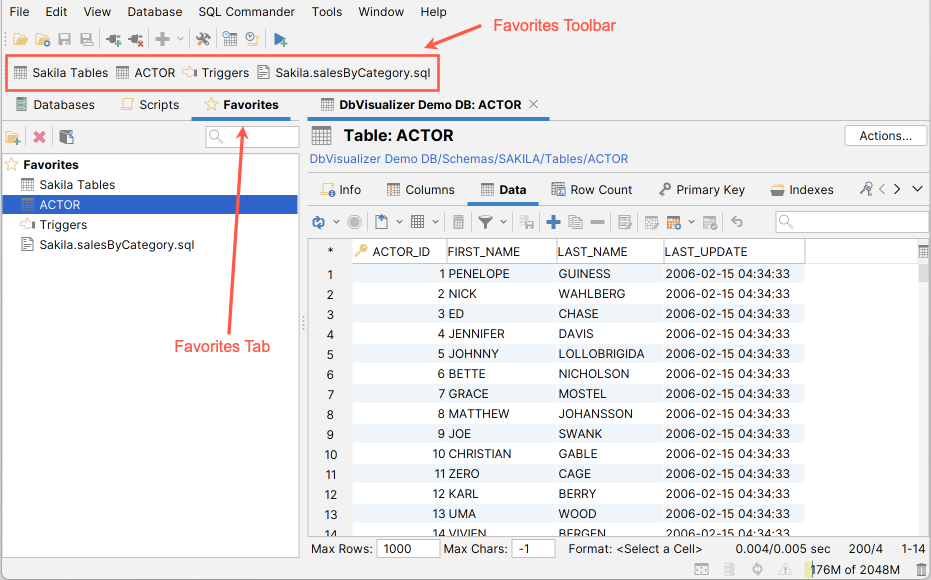
Task: Connect to database using plug icon
Action: pyautogui.click(x=114, y=38)
